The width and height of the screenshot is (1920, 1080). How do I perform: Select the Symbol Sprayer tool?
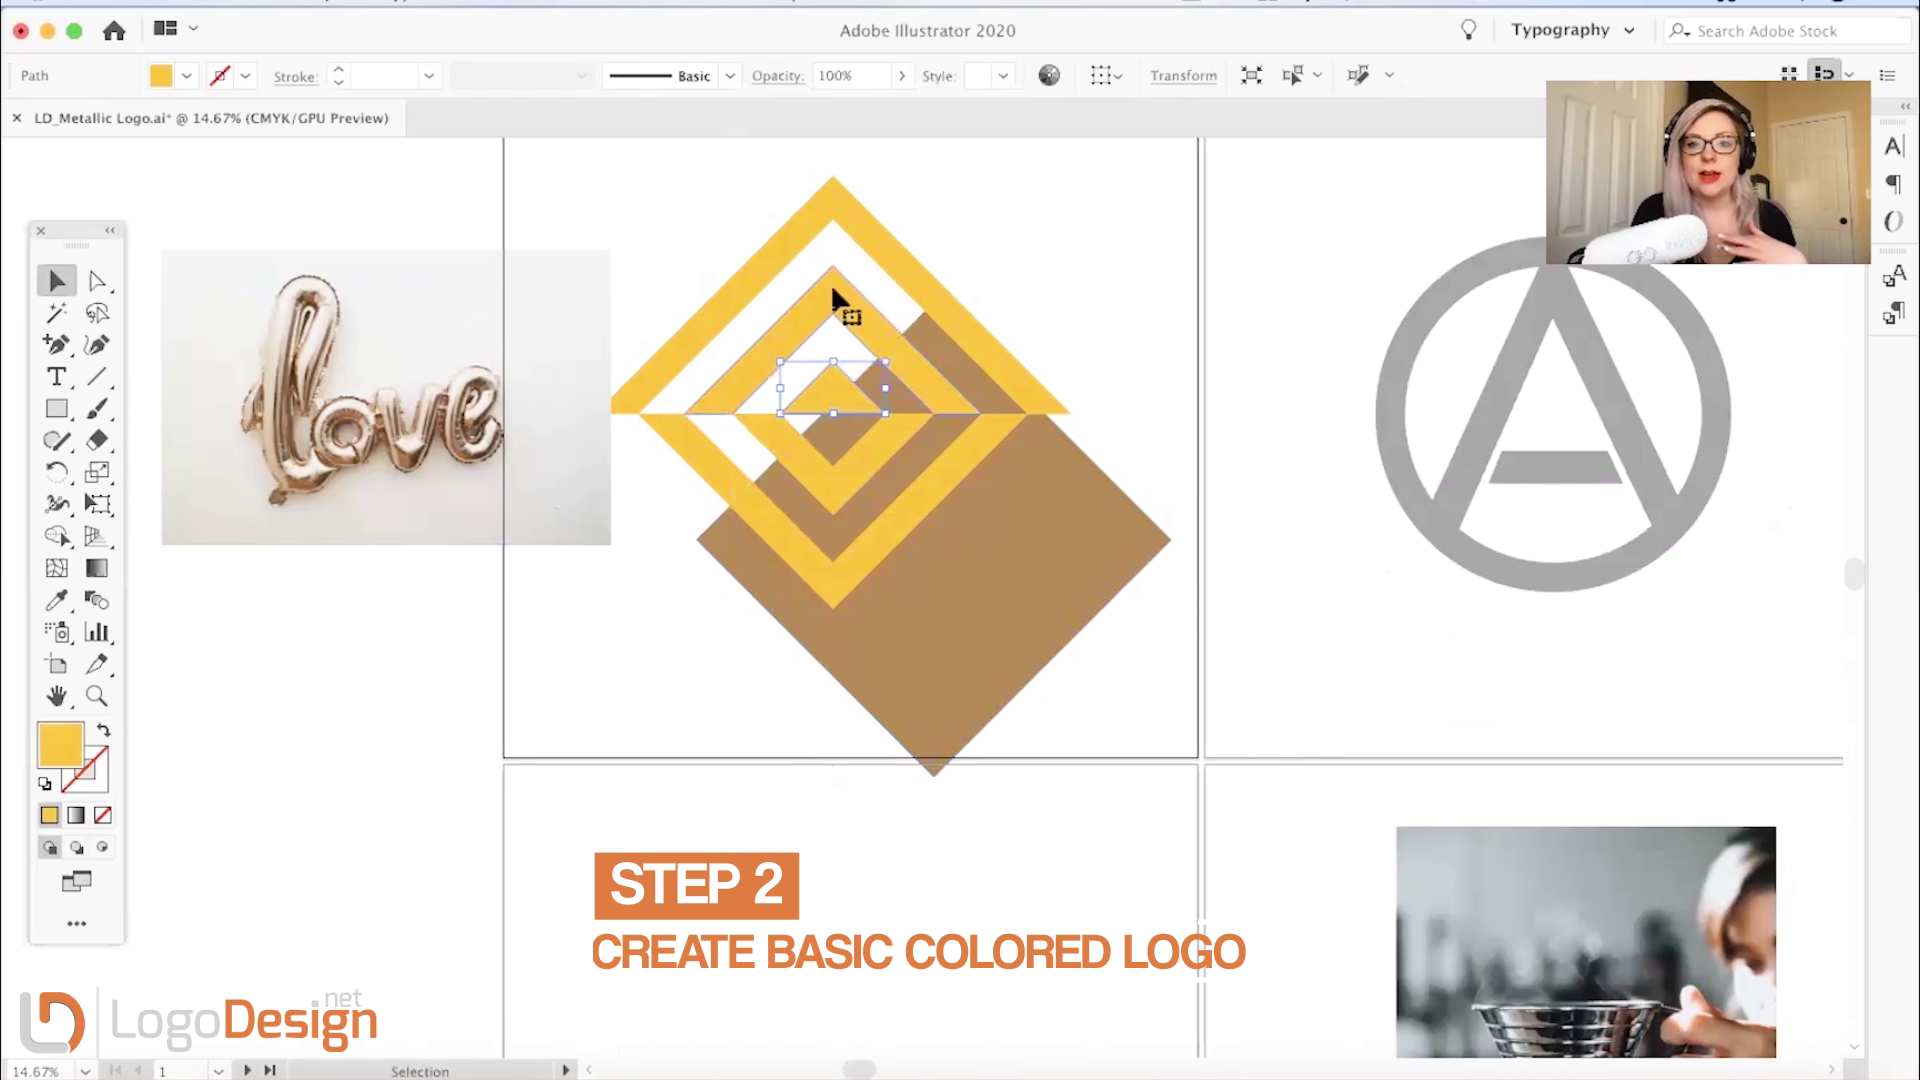tap(57, 633)
